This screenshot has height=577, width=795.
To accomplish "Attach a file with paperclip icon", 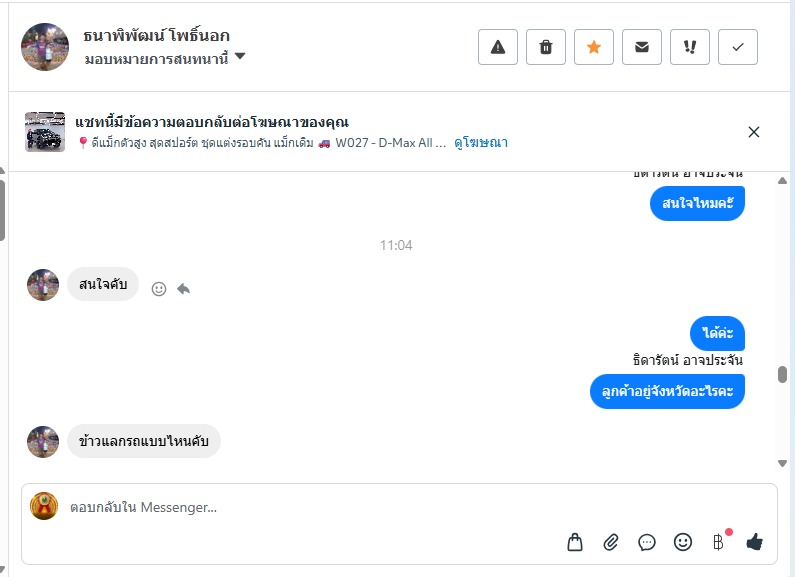I will click(x=611, y=542).
